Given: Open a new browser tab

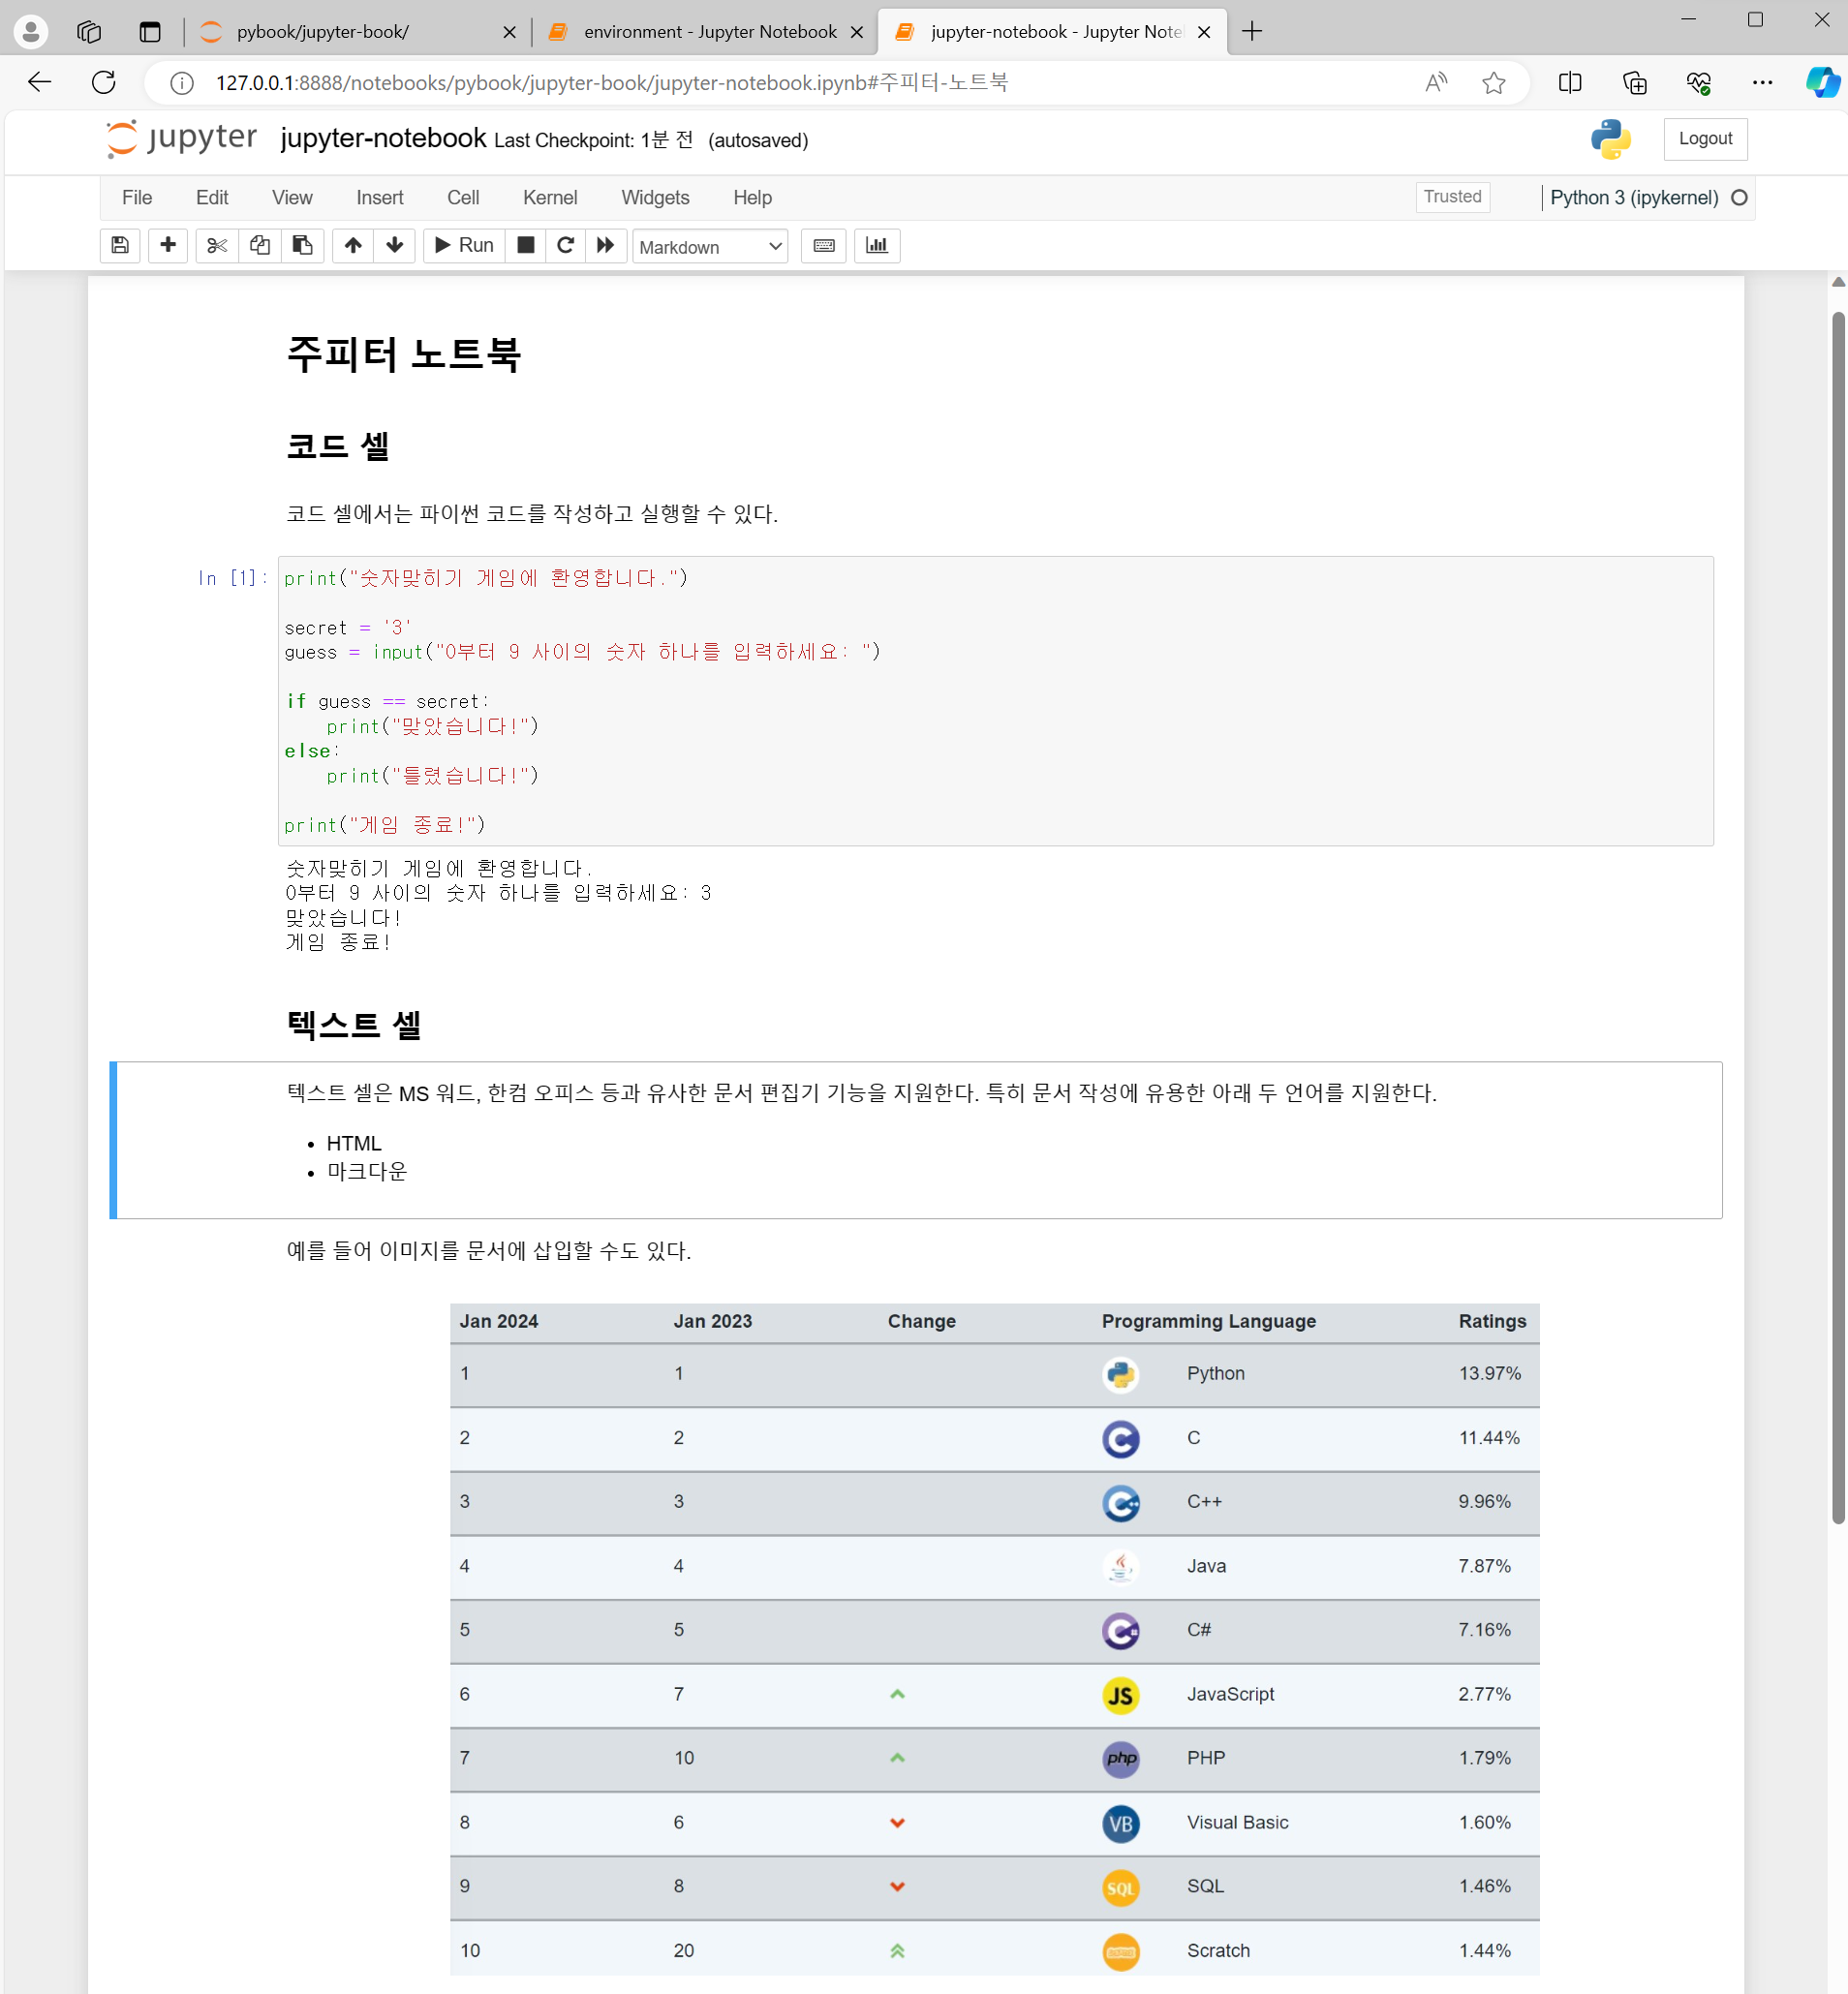Looking at the screenshot, I should [1252, 31].
